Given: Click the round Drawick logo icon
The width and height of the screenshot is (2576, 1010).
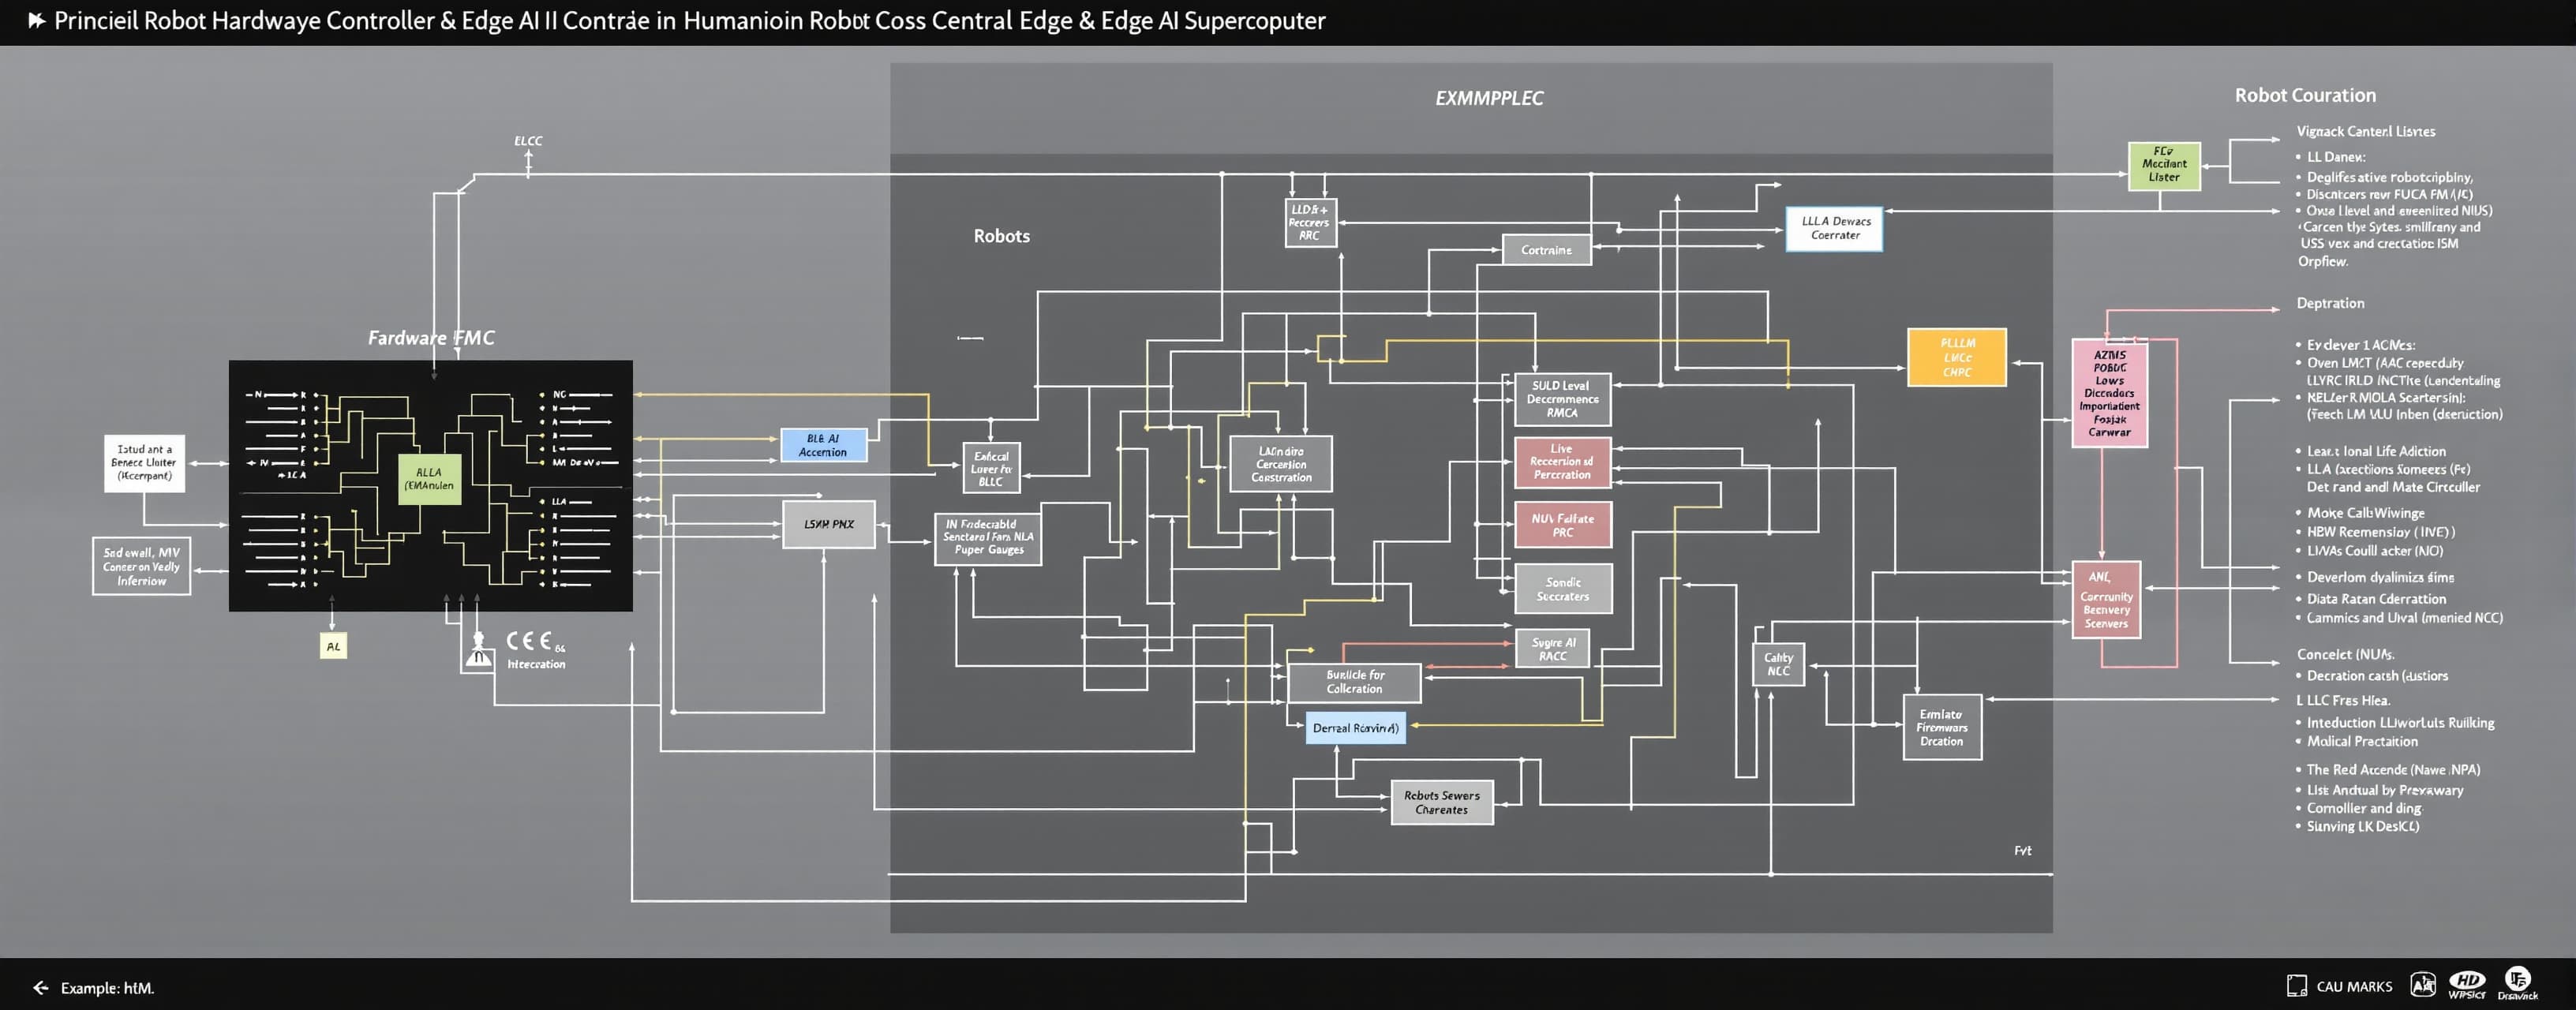Looking at the screenshot, I should [2518, 980].
